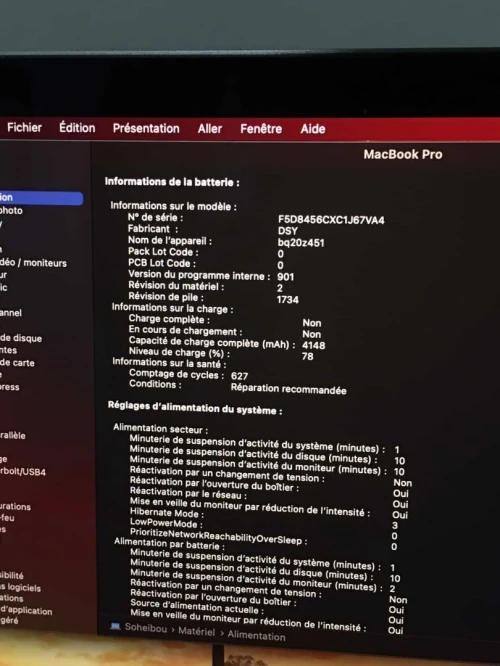Click the charge level value 78
The image size is (500, 666).
click(308, 356)
